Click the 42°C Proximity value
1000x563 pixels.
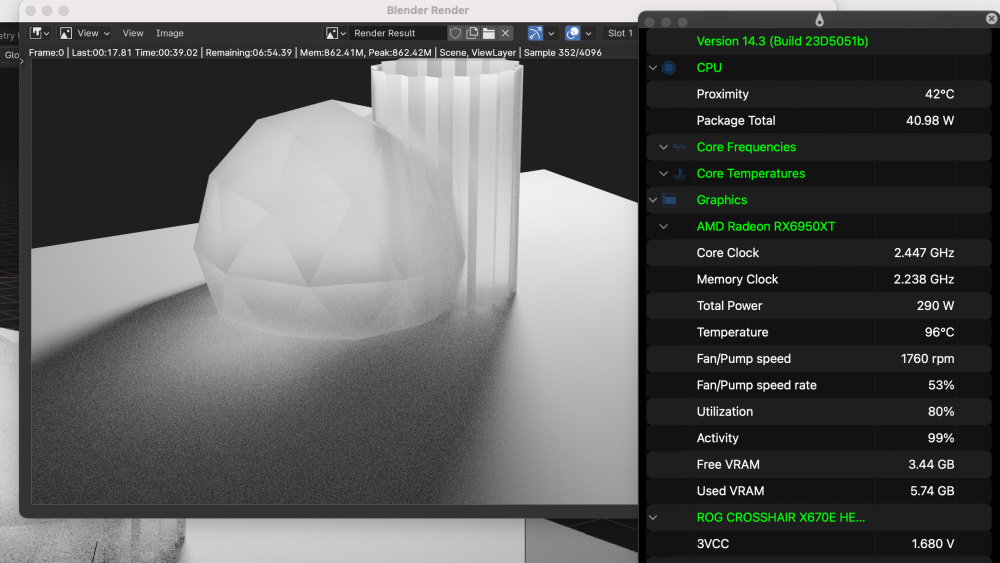(x=939, y=94)
